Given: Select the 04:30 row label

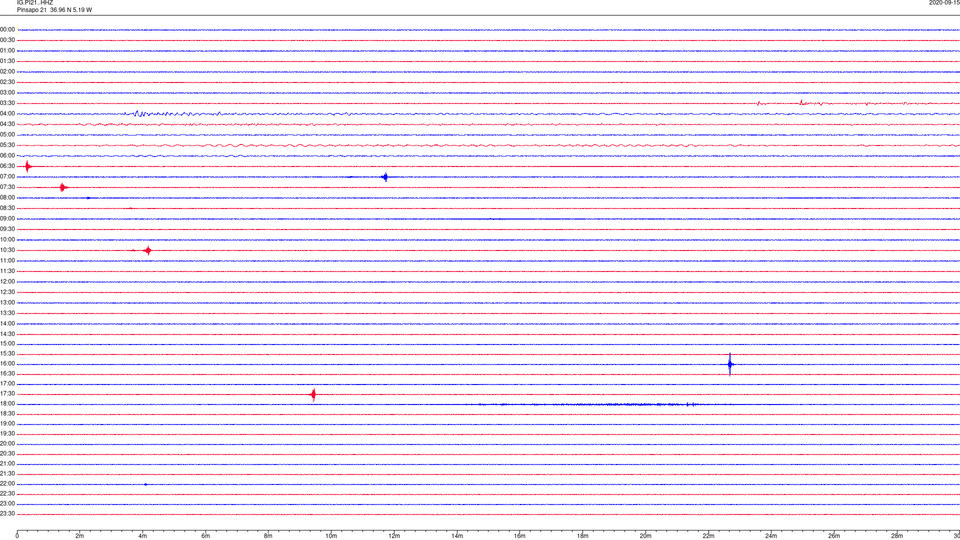Looking at the screenshot, I should (8, 124).
